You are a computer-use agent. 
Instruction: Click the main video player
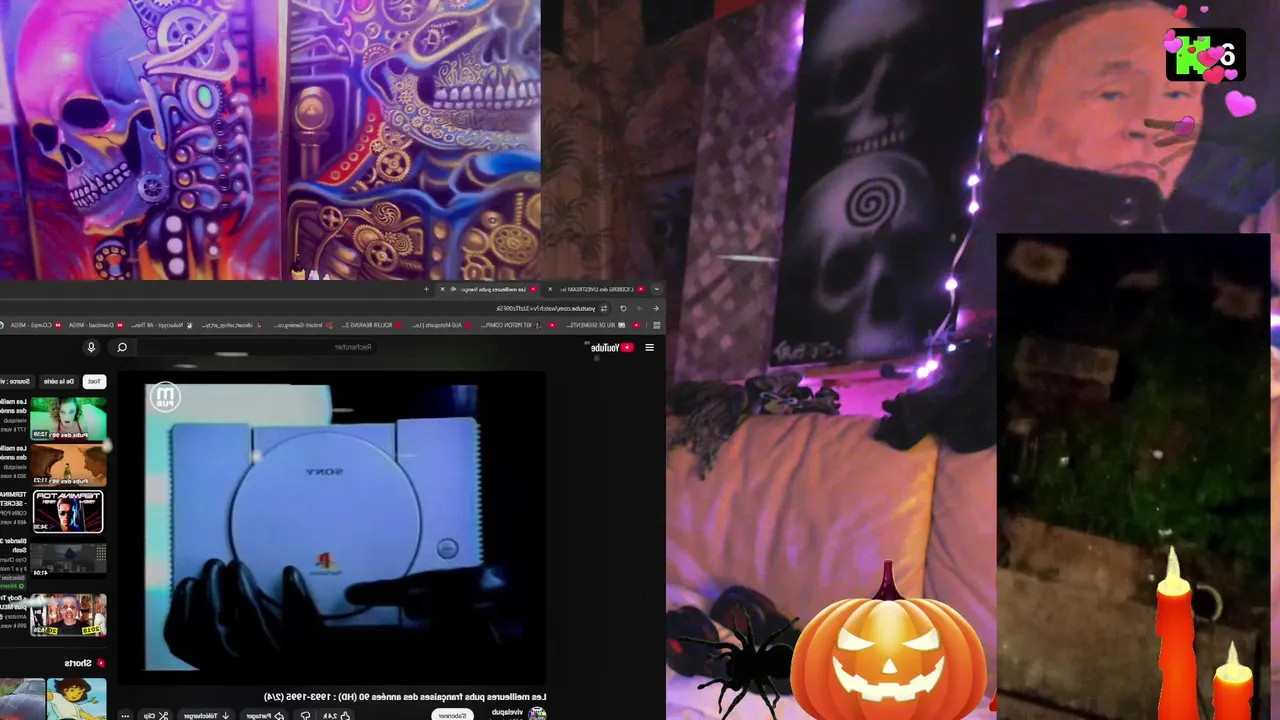[331, 526]
